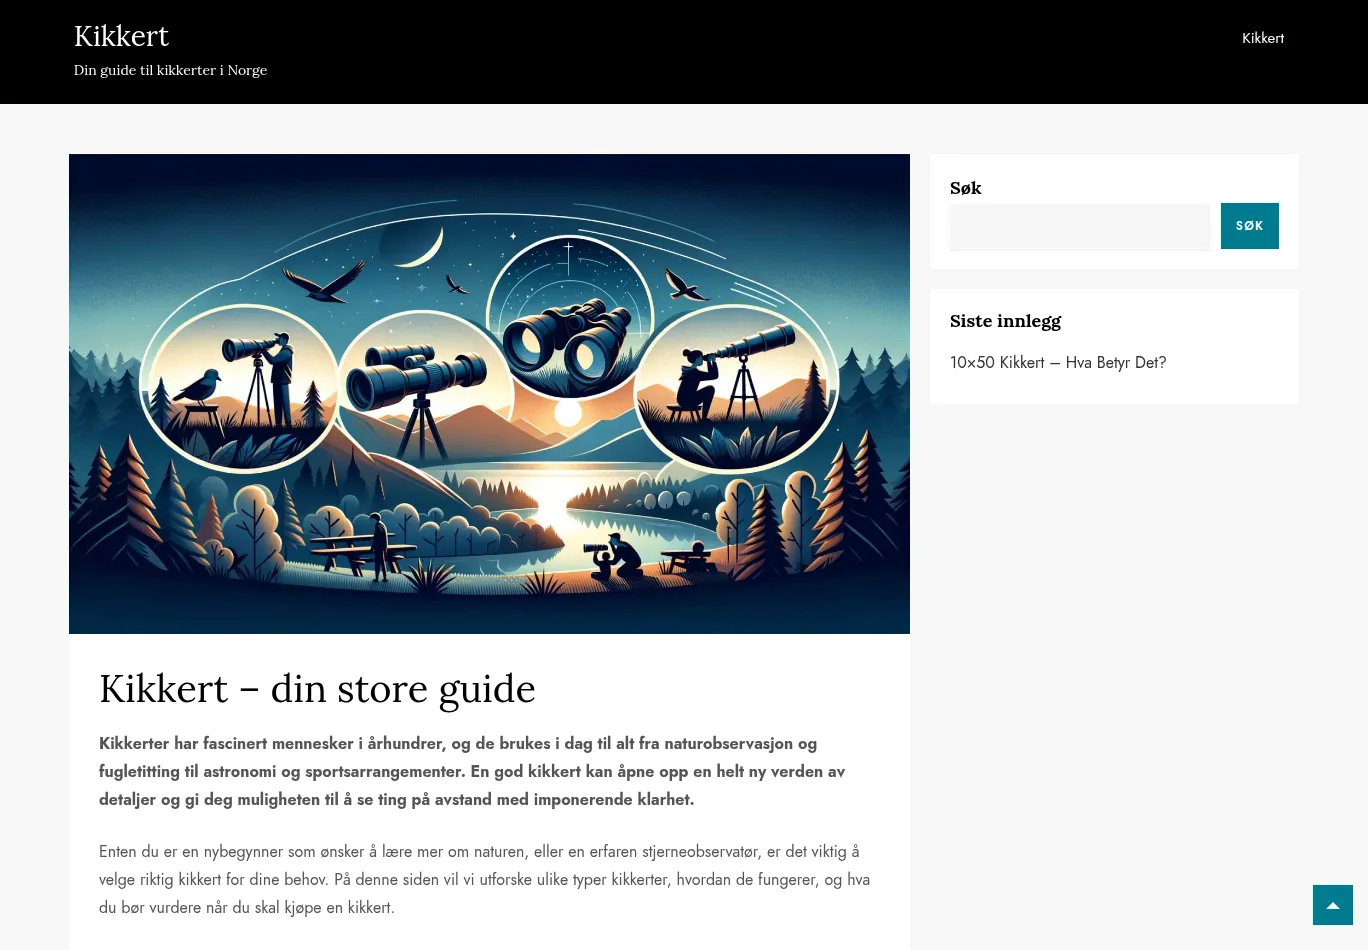
Task: Click the 'Søk' label above the search box
Action: [965, 188]
